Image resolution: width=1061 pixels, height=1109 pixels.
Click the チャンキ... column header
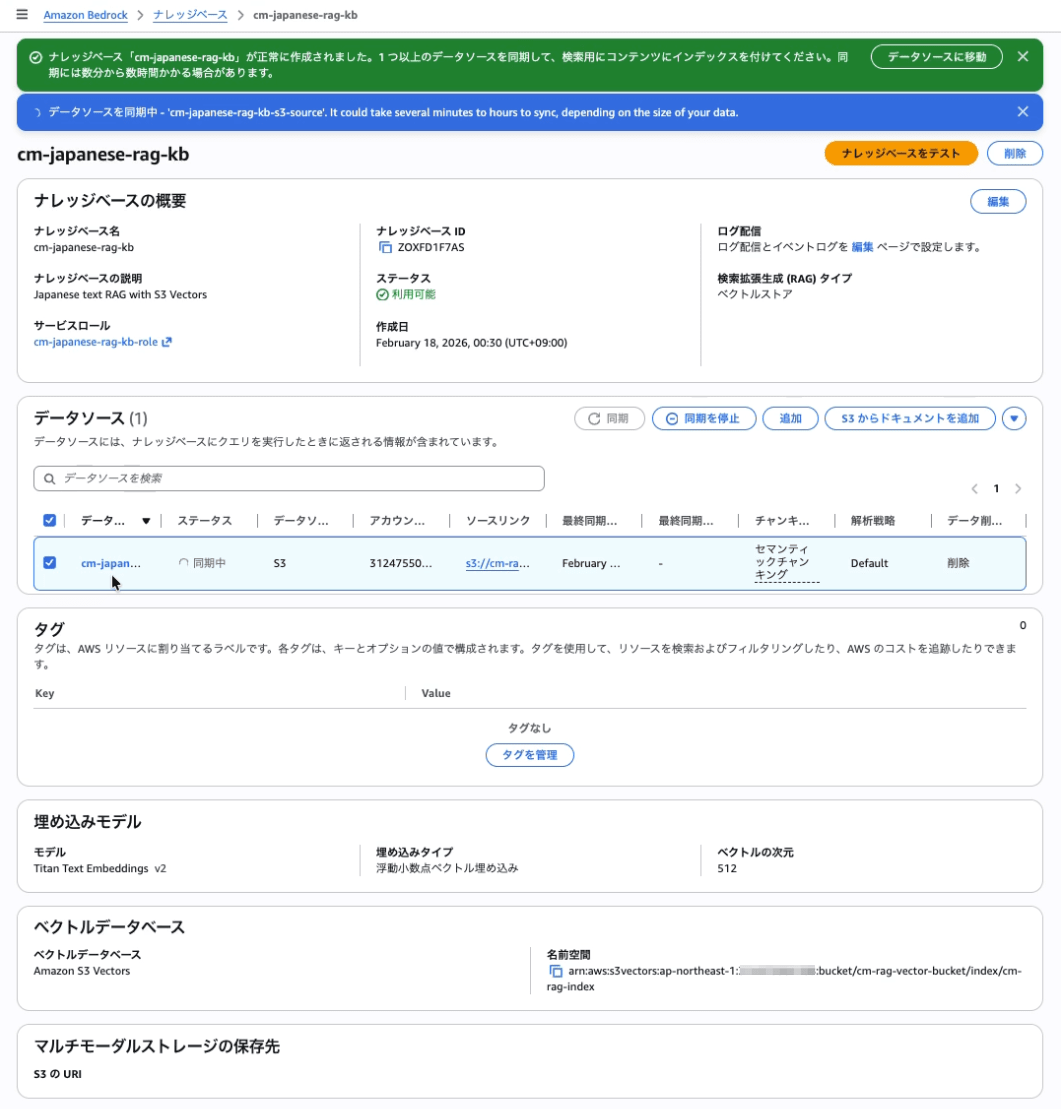tap(782, 521)
